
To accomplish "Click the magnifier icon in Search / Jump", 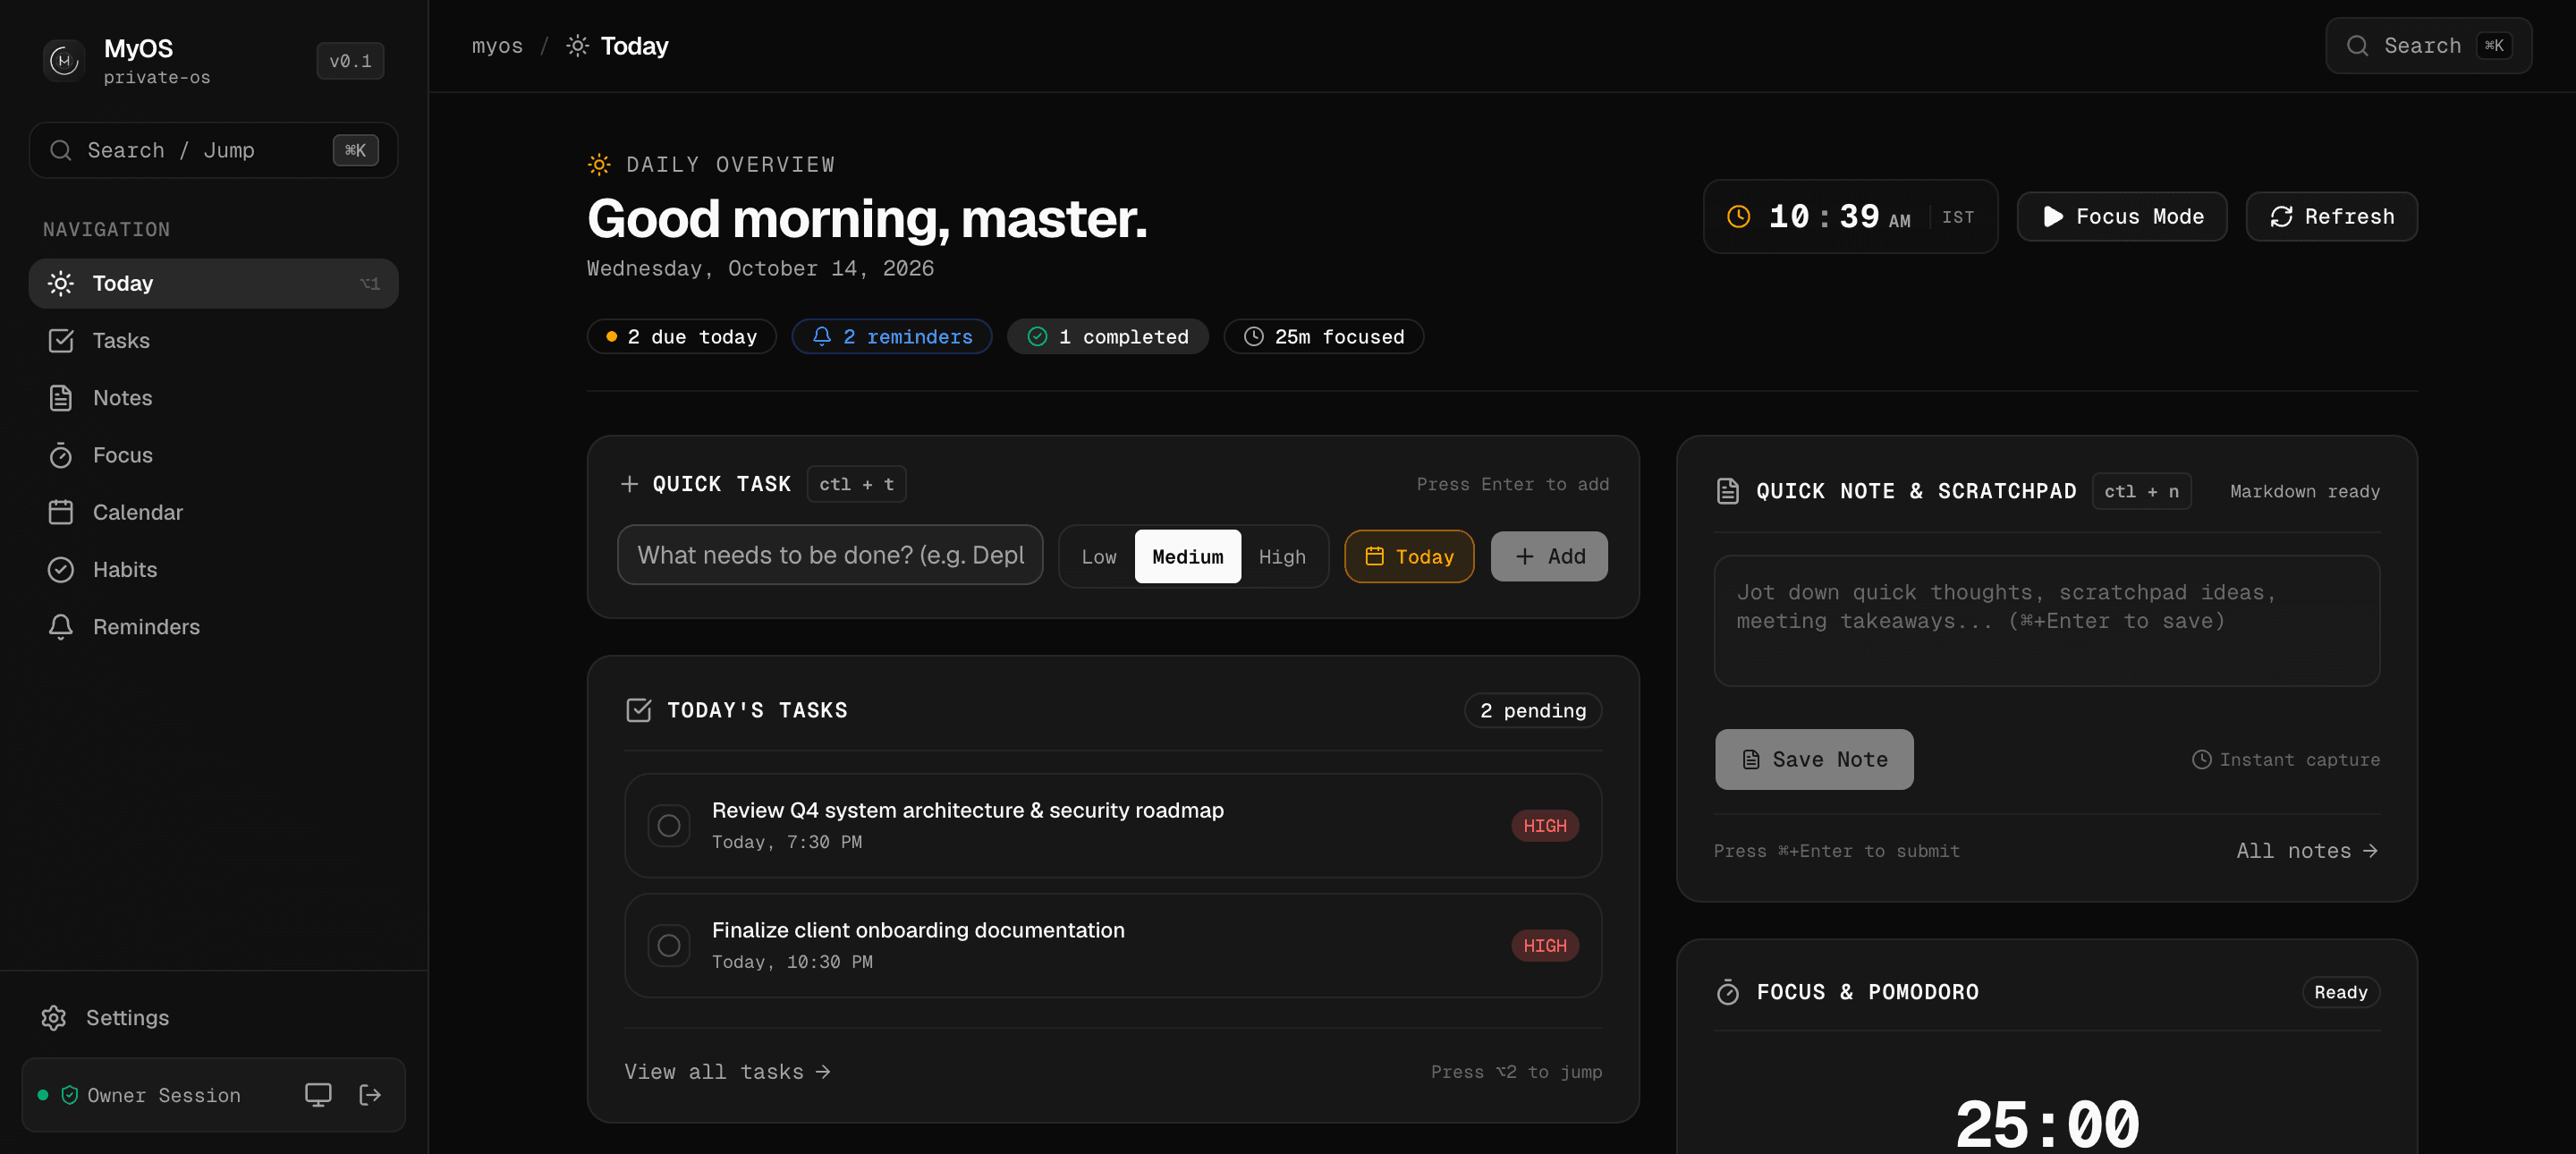I will (61, 150).
